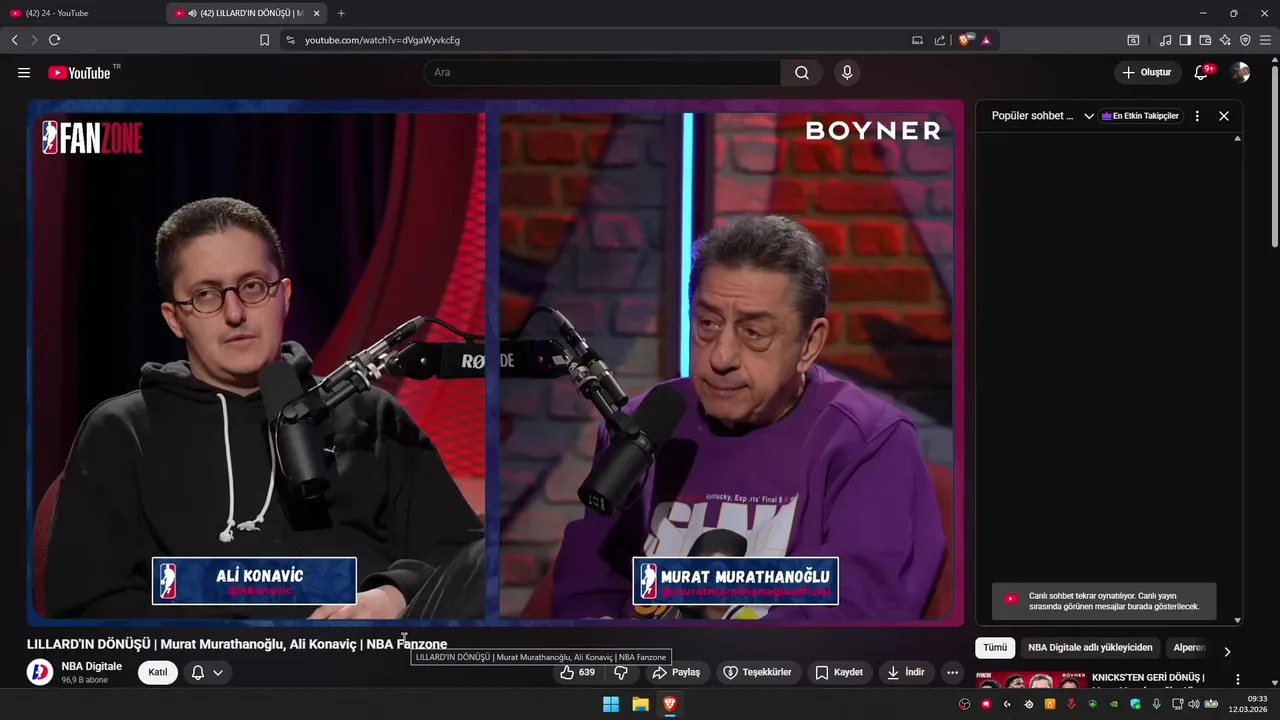The width and height of the screenshot is (1280, 720).
Task: Click the microphone tray icon
Action: (x=1156, y=704)
